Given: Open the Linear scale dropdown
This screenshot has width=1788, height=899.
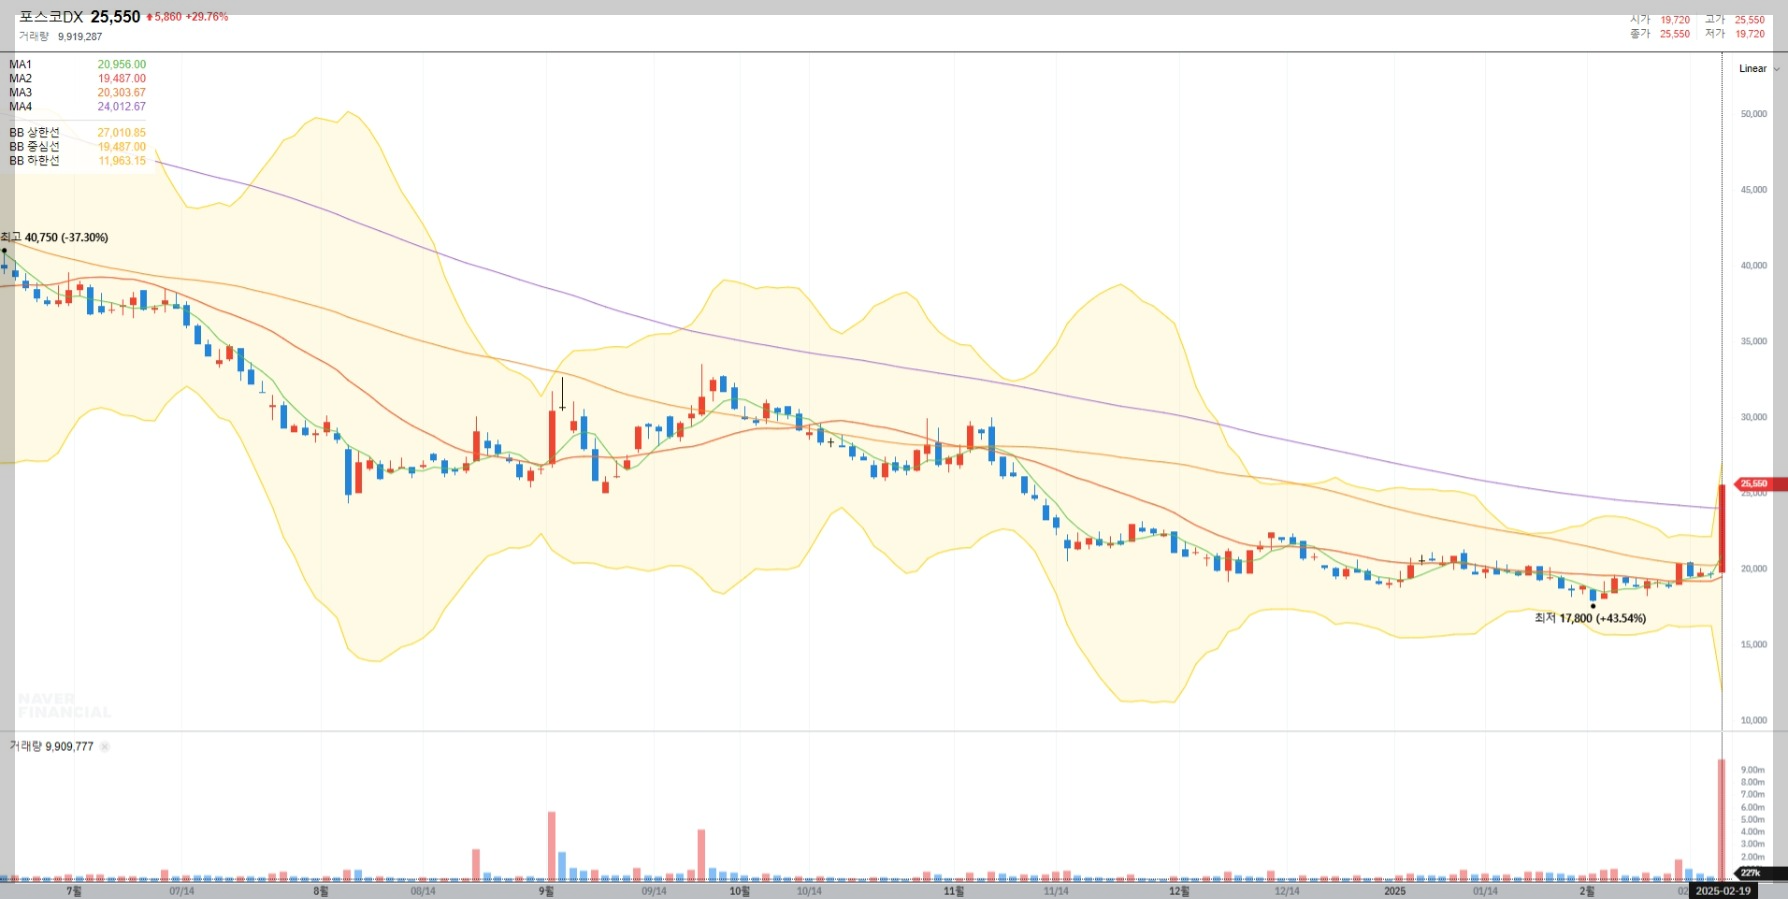Looking at the screenshot, I should 1759,69.
